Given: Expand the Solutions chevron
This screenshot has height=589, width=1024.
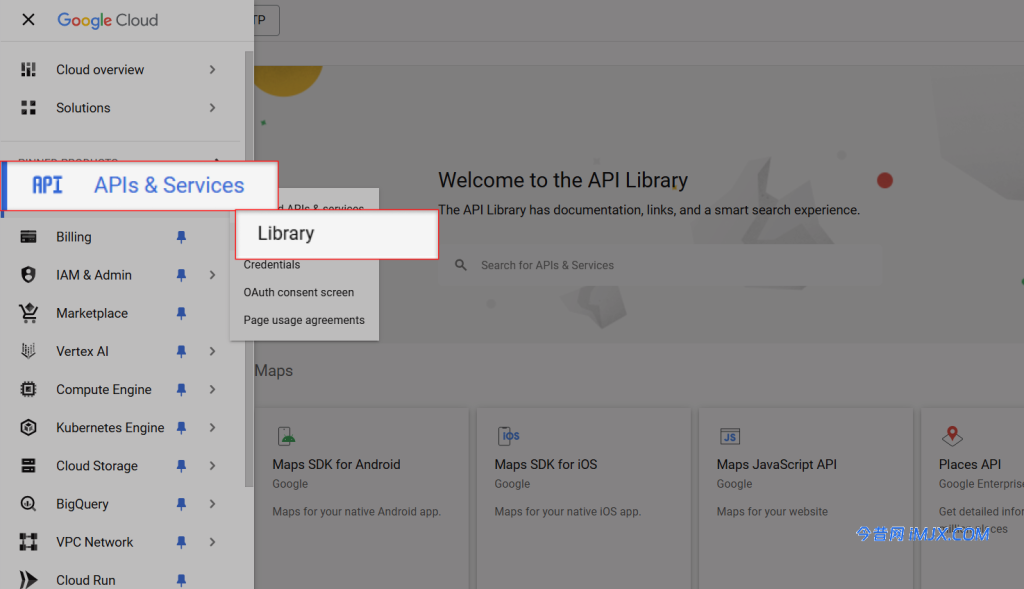Looking at the screenshot, I should pos(212,108).
